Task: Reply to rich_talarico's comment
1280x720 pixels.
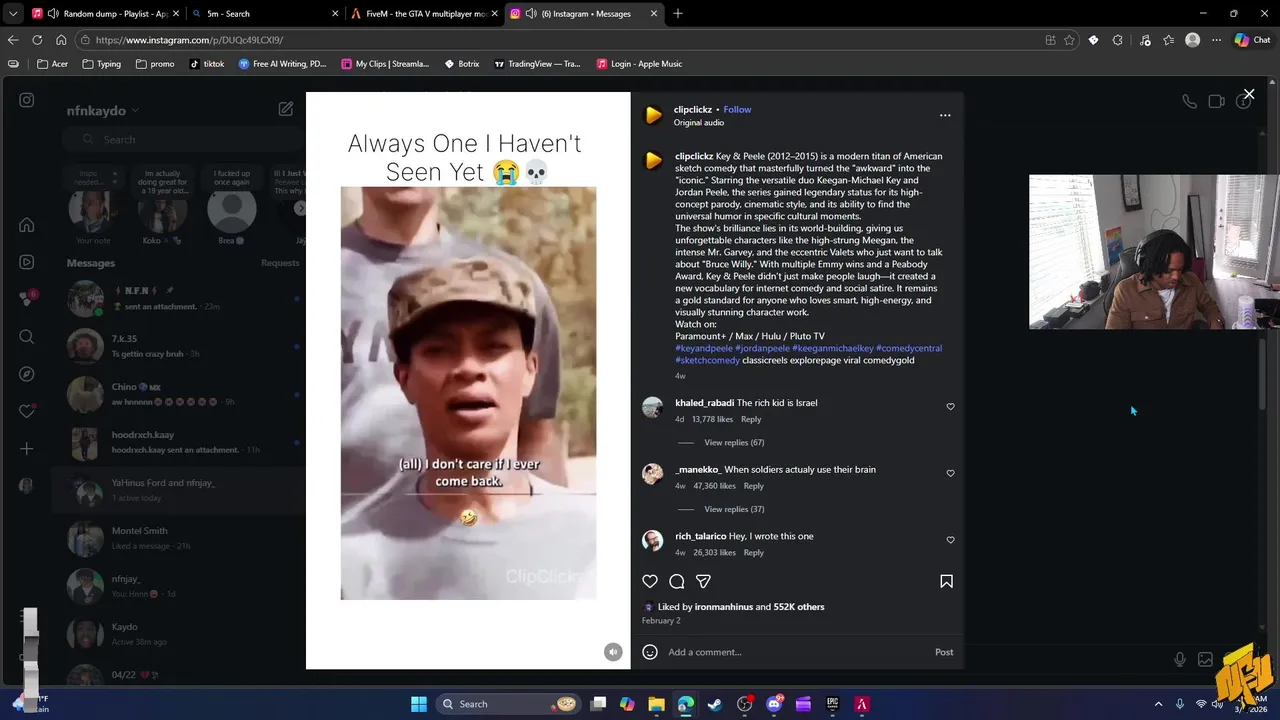Action: [754, 552]
